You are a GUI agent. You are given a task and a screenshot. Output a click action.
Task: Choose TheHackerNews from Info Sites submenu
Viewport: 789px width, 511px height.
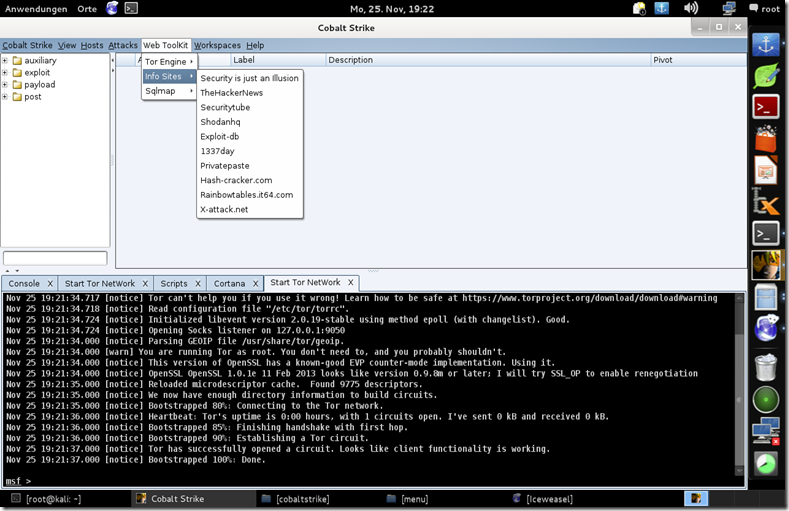(231, 92)
